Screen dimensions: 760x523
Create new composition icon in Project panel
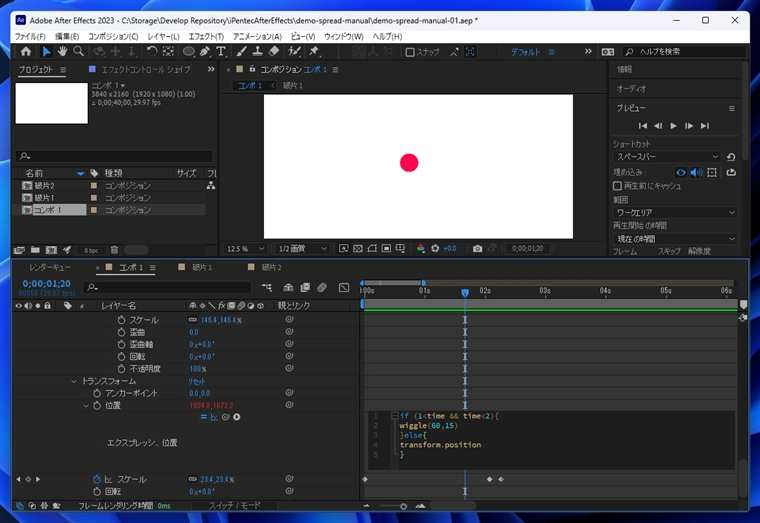[x=51, y=250]
